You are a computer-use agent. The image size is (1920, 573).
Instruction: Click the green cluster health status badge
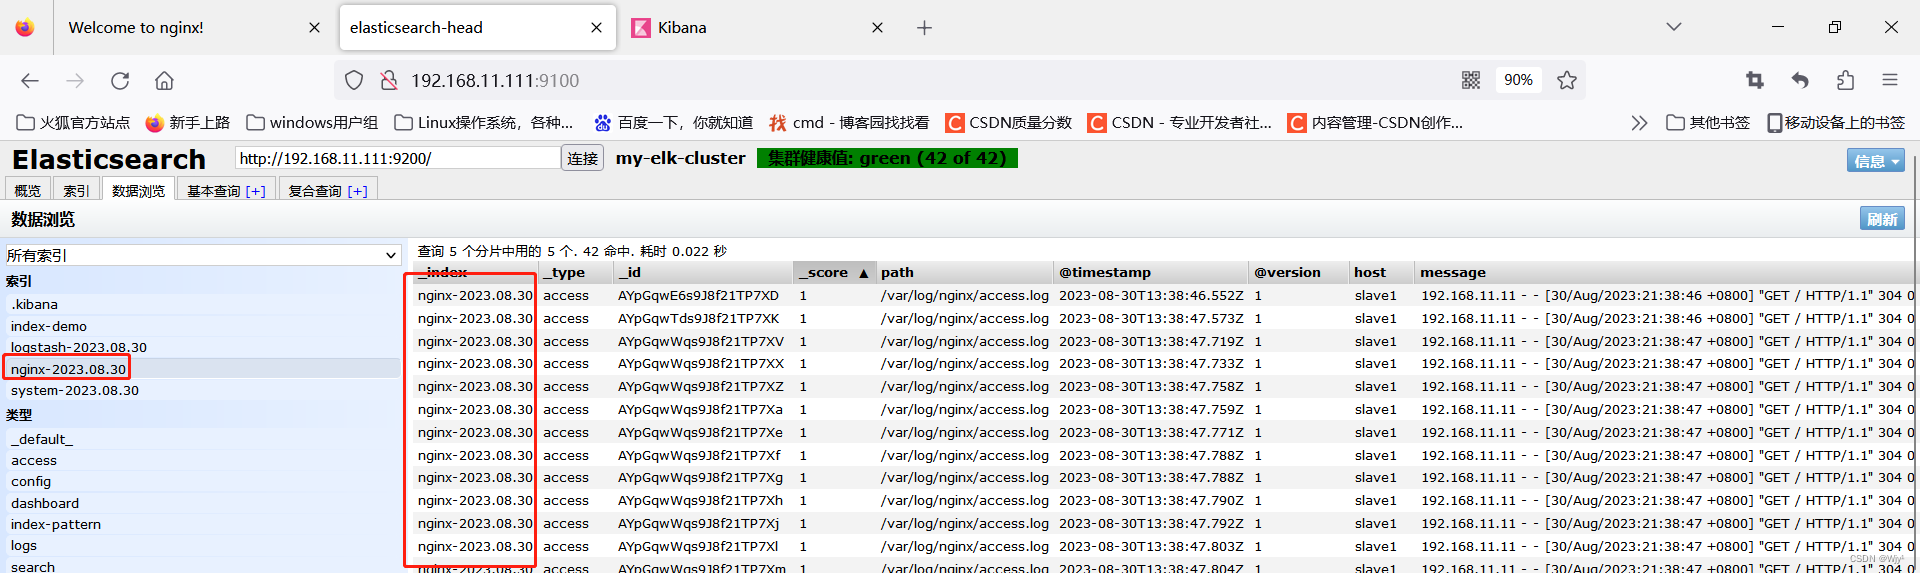tap(887, 158)
